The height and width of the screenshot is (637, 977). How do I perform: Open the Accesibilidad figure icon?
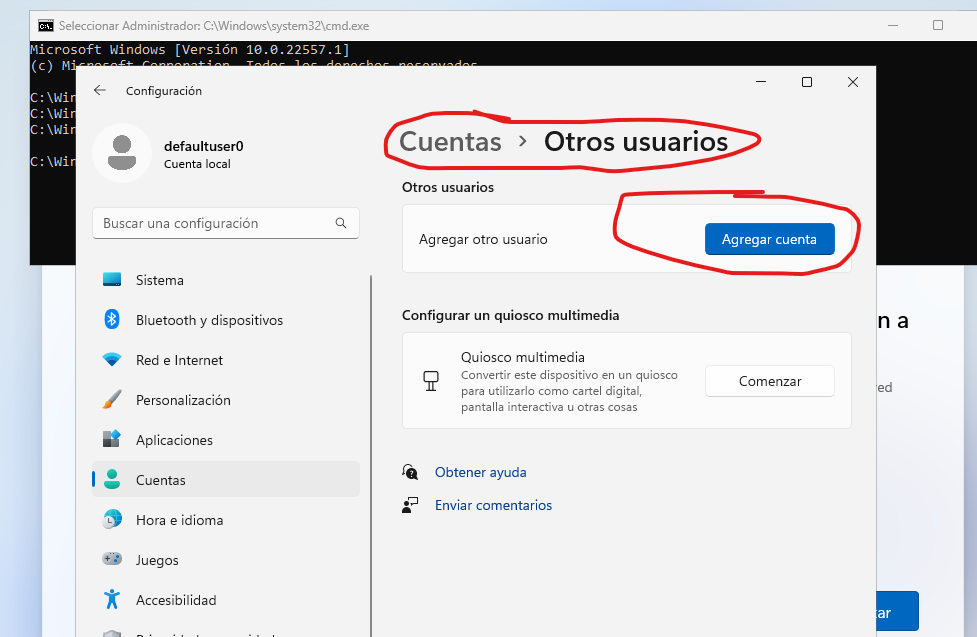click(x=112, y=600)
